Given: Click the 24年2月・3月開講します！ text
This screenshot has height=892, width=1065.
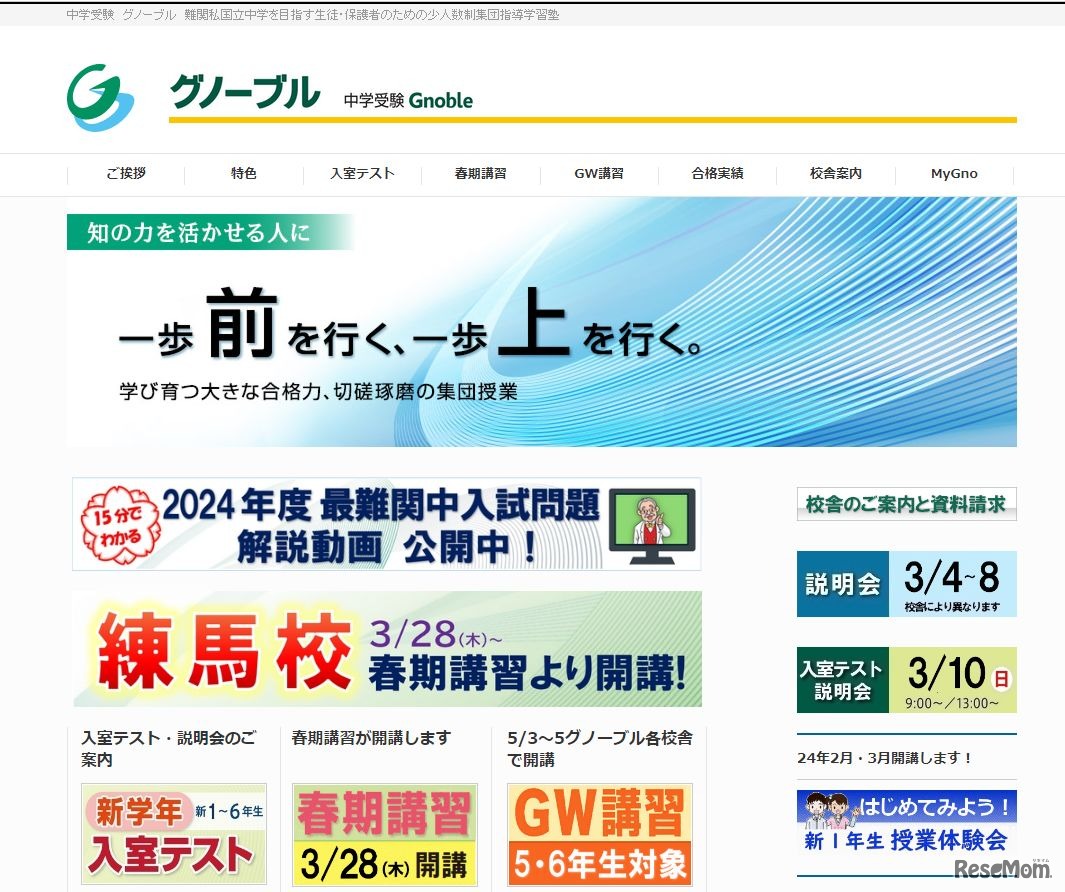Looking at the screenshot, I should coord(884,757).
